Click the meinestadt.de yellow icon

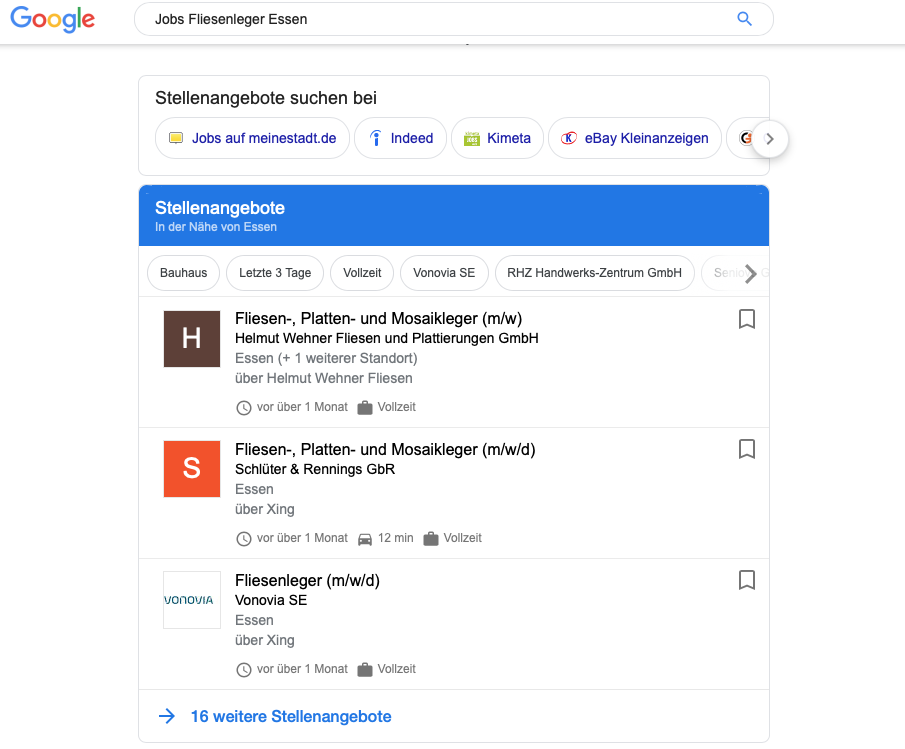pyautogui.click(x=175, y=138)
